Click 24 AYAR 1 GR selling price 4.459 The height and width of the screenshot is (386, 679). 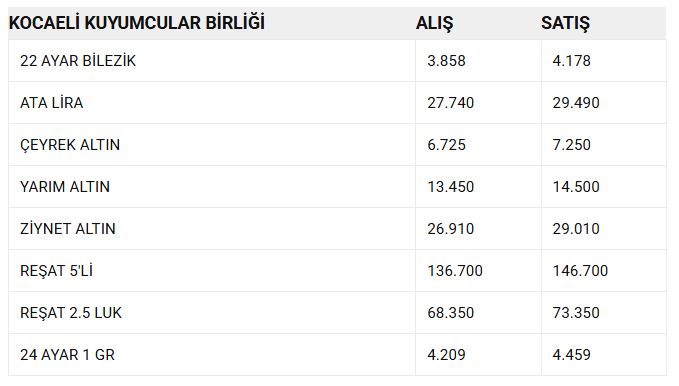pyautogui.click(x=572, y=355)
